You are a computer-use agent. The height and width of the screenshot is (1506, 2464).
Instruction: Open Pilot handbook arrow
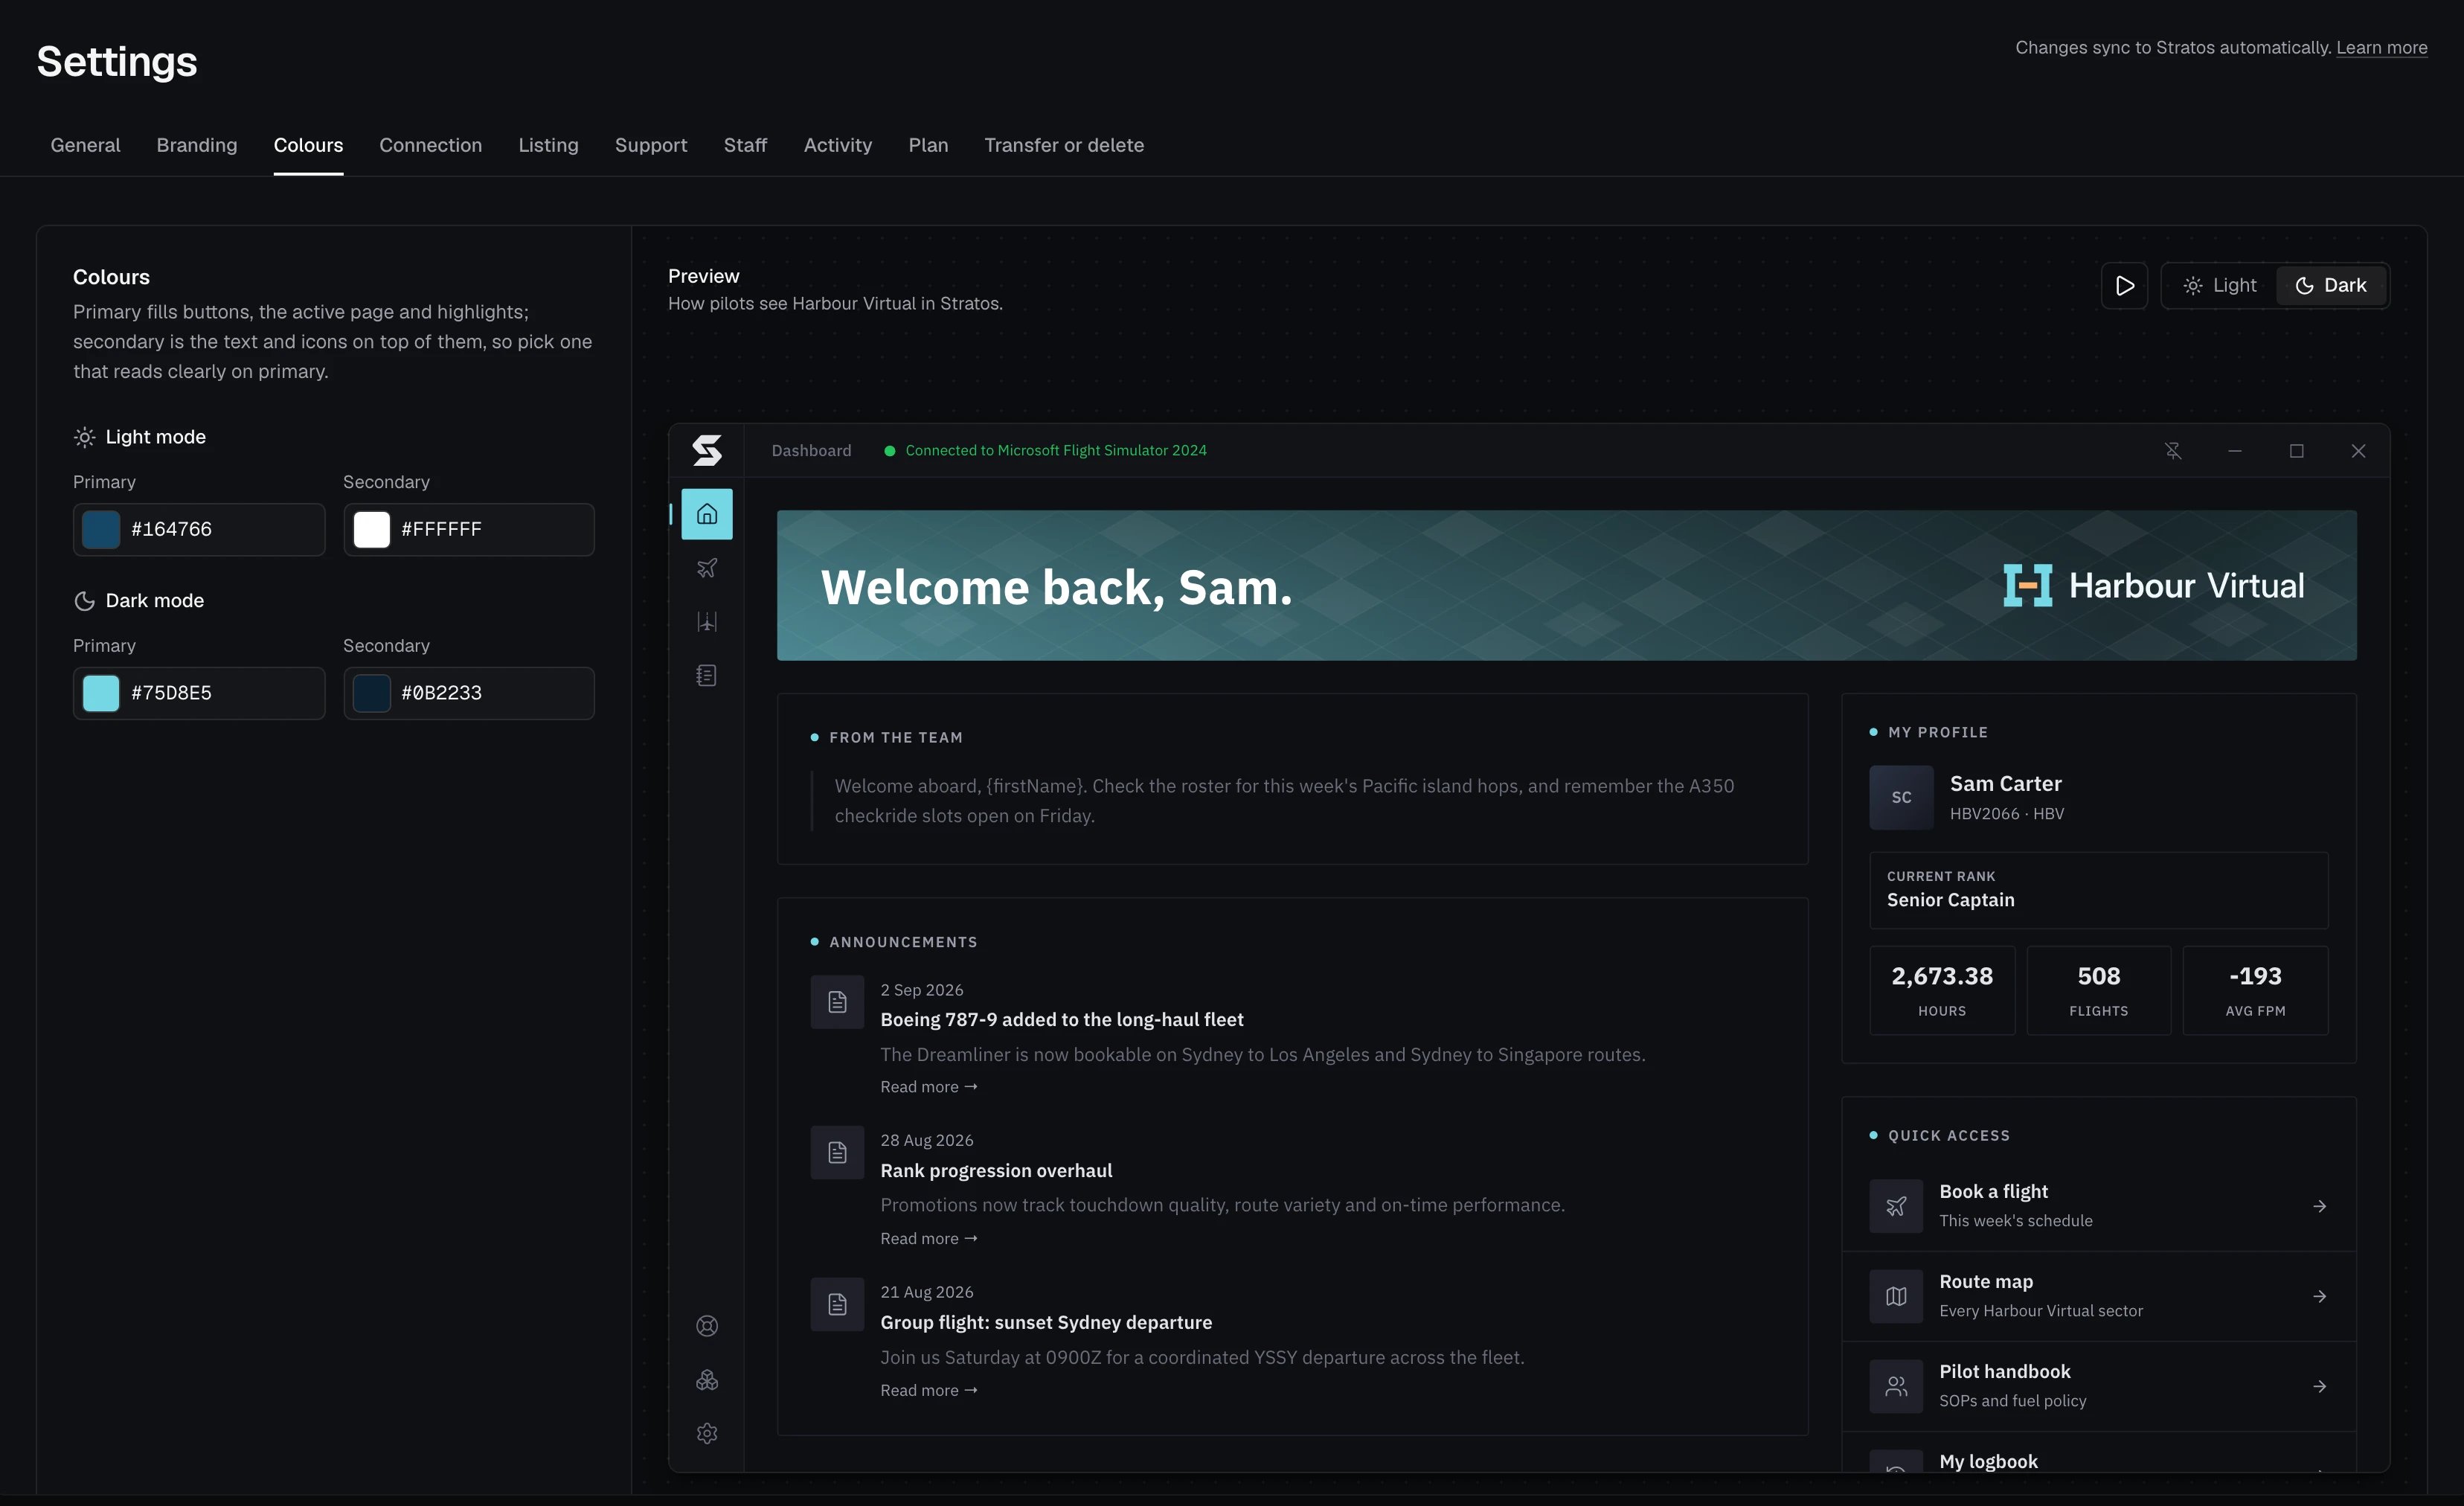[x=2320, y=1387]
